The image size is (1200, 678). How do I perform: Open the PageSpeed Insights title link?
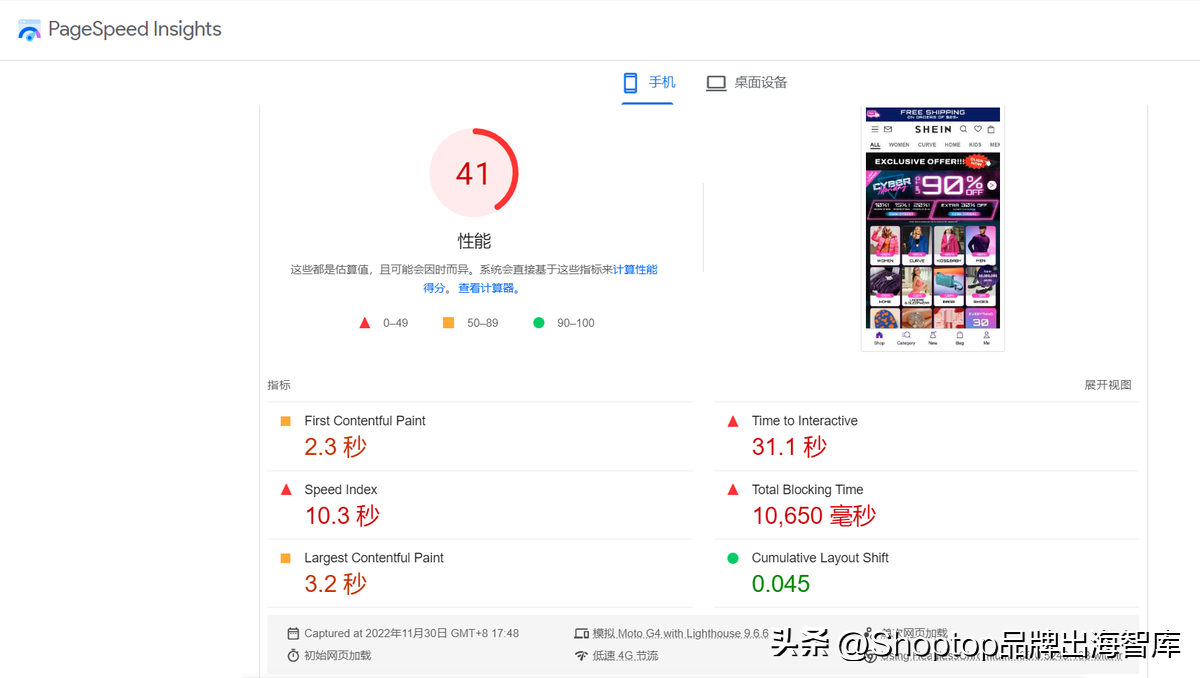(x=134, y=29)
